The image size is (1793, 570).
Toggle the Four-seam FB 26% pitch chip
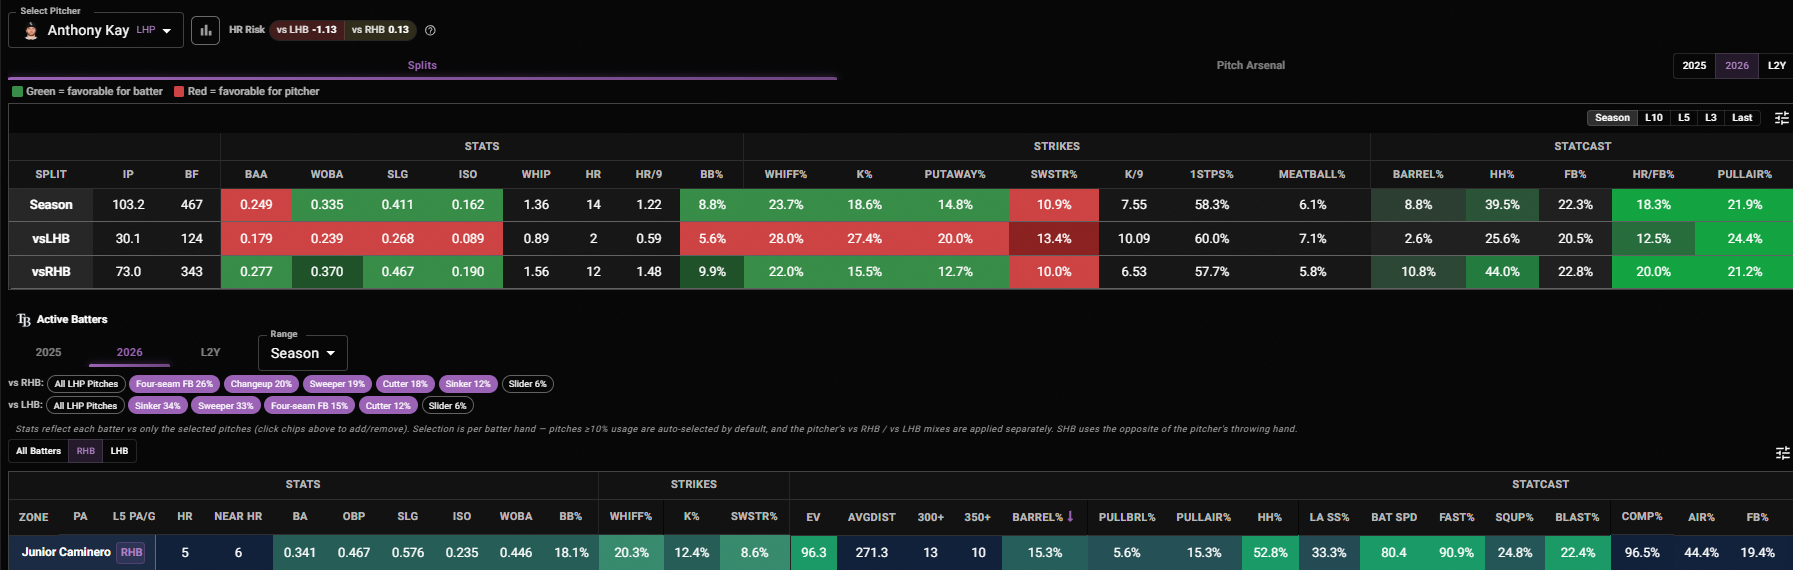click(174, 384)
